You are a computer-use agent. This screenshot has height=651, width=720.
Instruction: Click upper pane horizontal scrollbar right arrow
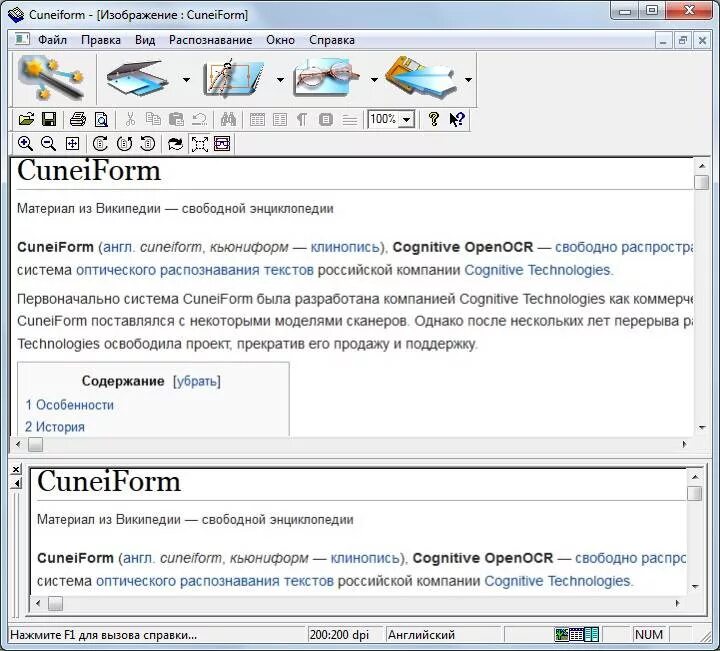684,444
